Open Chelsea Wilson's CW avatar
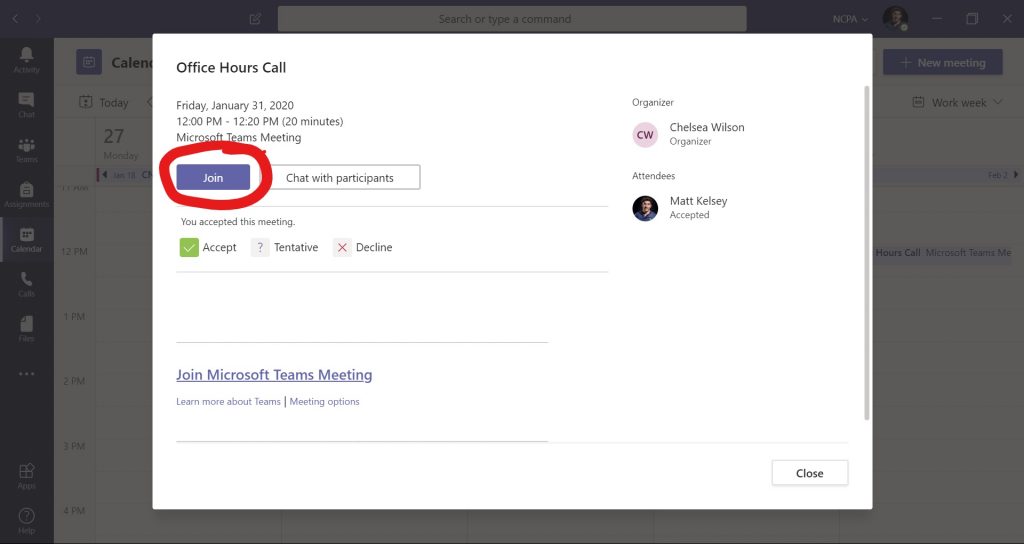 click(x=645, y=135)
